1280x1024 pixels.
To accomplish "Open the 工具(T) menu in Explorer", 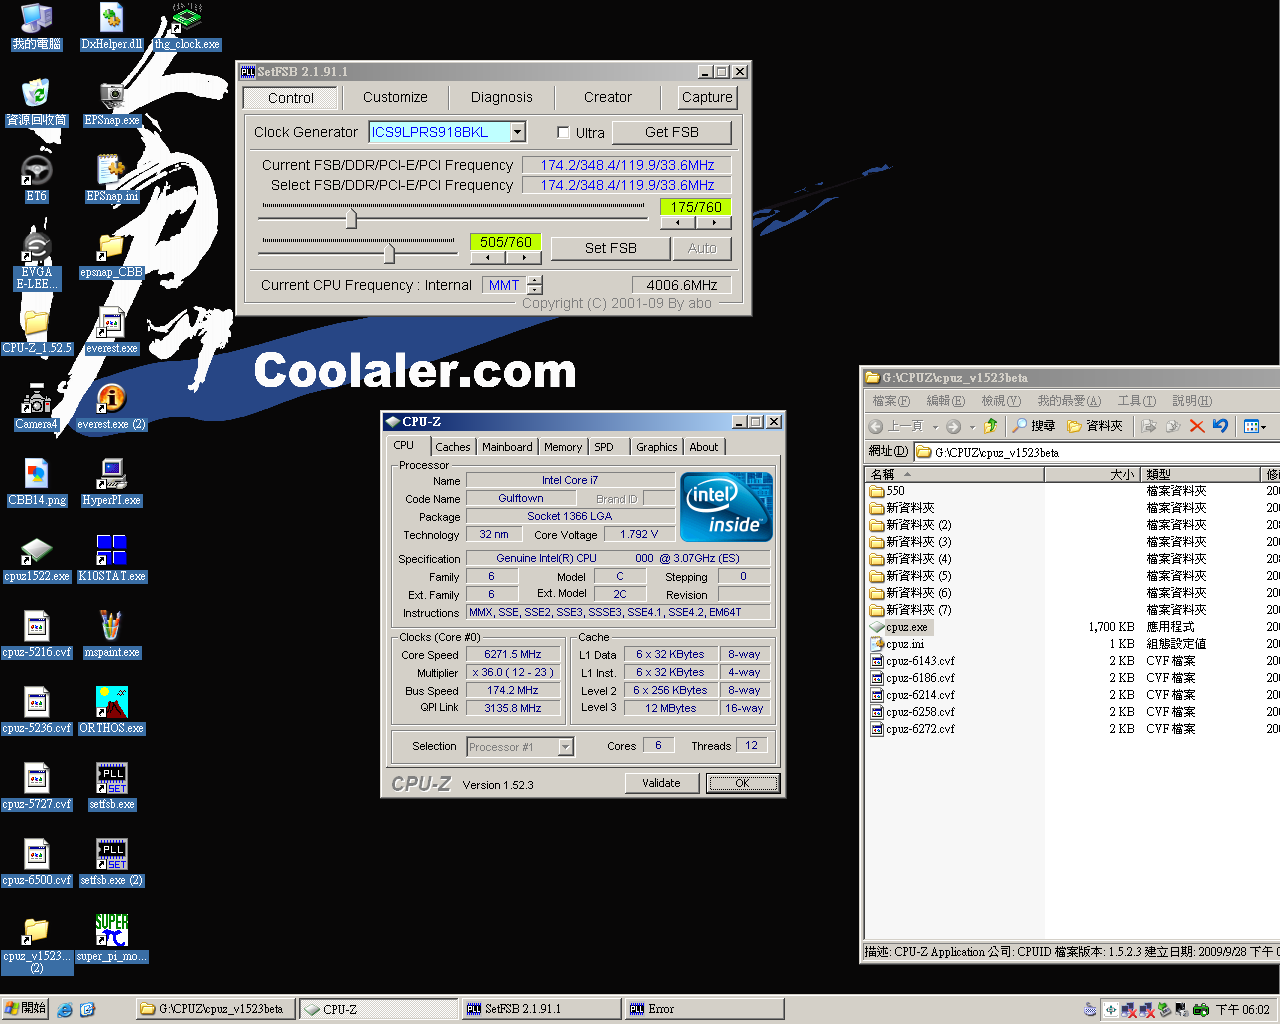I will tap(1137, 401).
